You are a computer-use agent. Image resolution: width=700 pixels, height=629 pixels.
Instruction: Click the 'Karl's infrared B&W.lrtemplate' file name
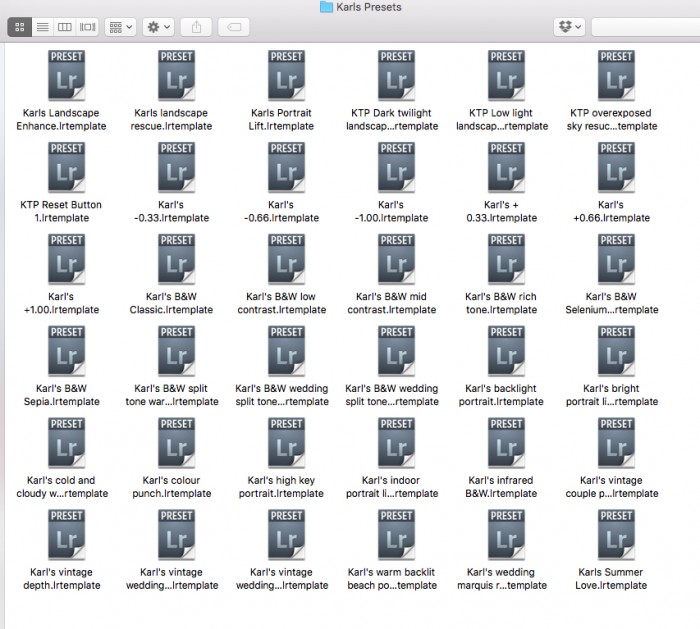tap(501, 487)
